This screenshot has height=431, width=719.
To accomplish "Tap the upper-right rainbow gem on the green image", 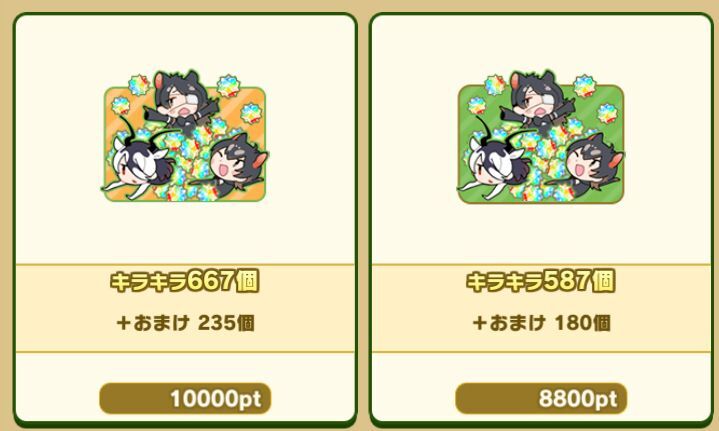I will (x=585, y=86).
